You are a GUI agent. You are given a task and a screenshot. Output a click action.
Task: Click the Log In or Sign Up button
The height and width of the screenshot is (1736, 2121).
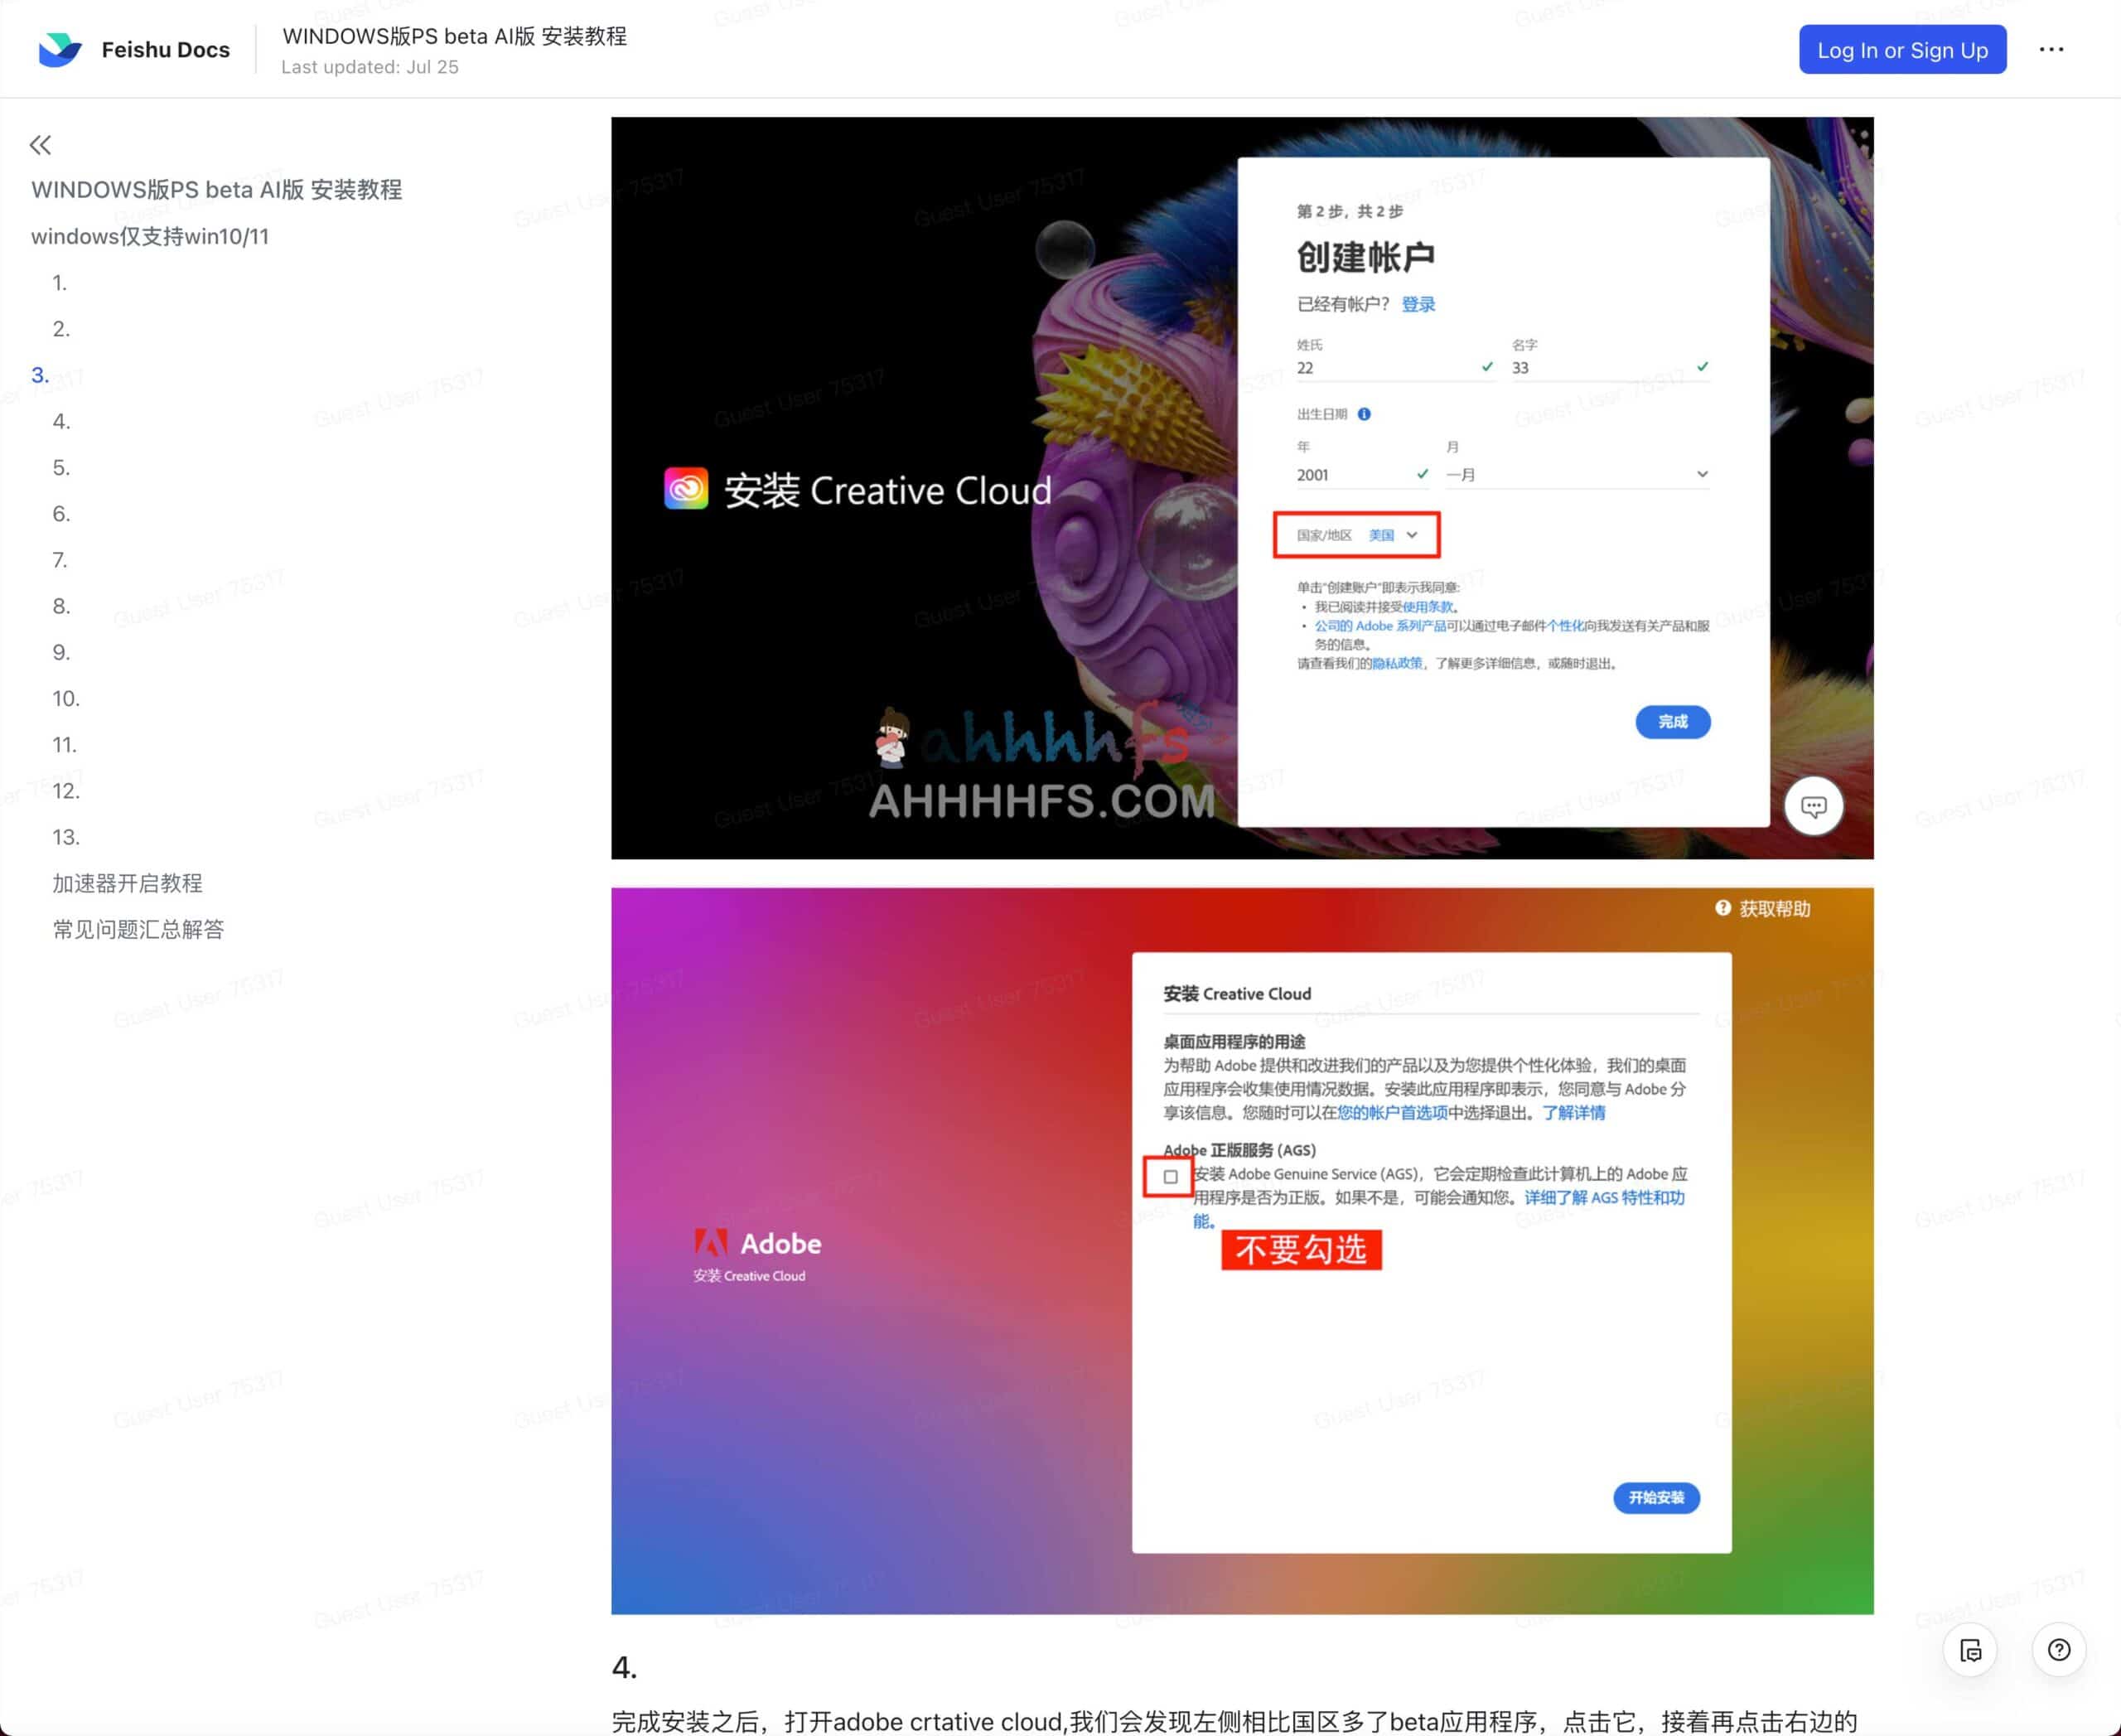[x=1902, y=49]
